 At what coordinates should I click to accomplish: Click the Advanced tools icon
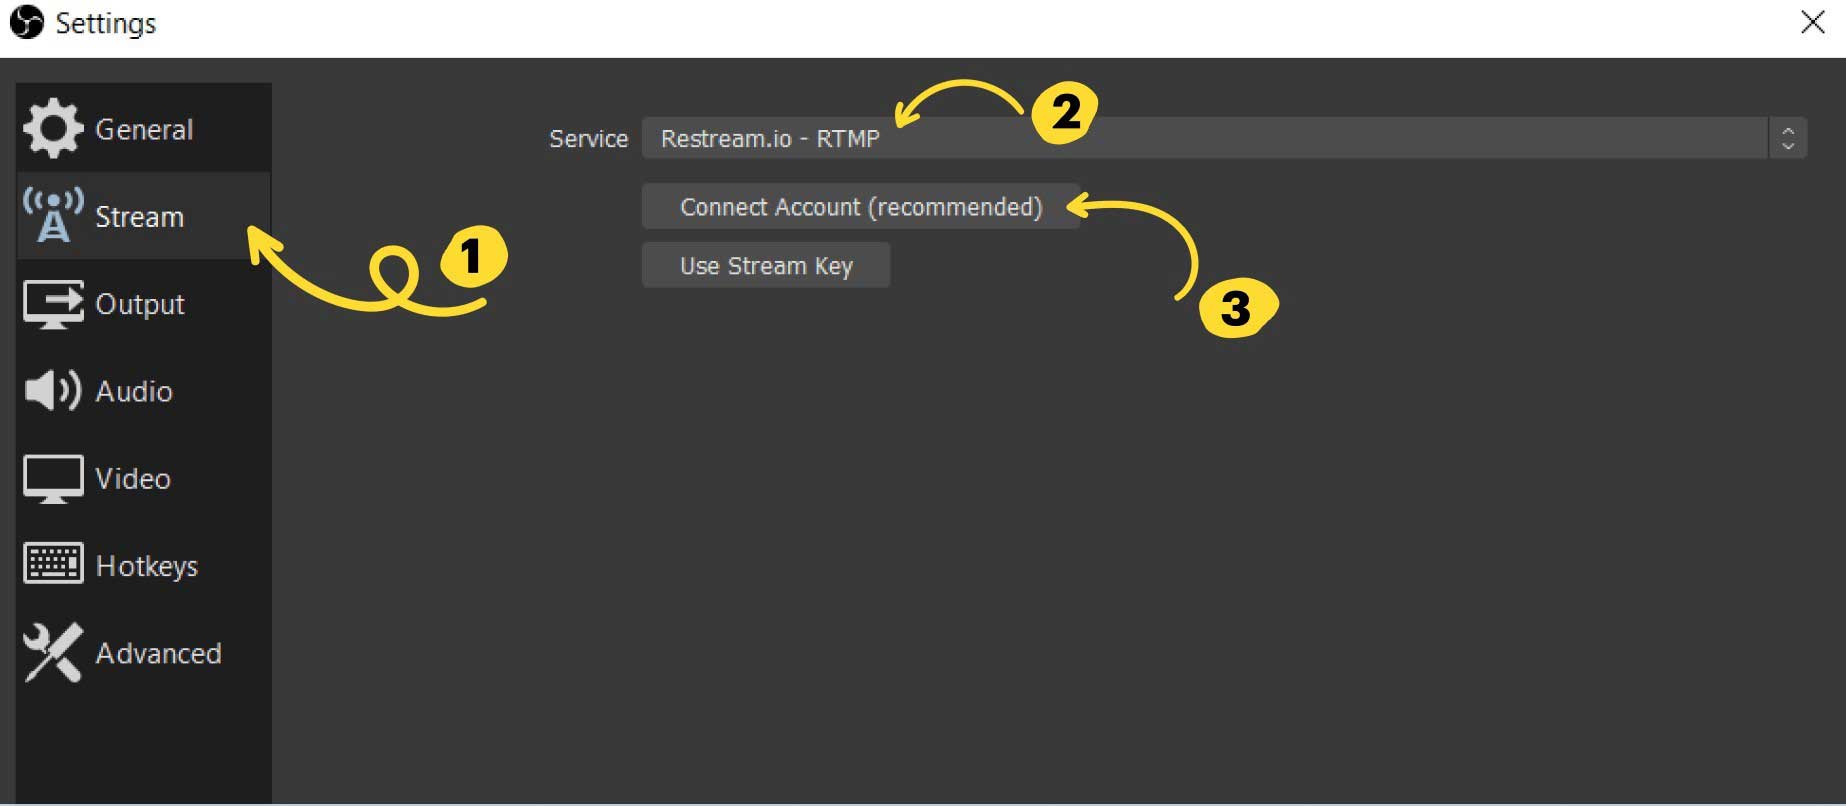tap(53, 652)
